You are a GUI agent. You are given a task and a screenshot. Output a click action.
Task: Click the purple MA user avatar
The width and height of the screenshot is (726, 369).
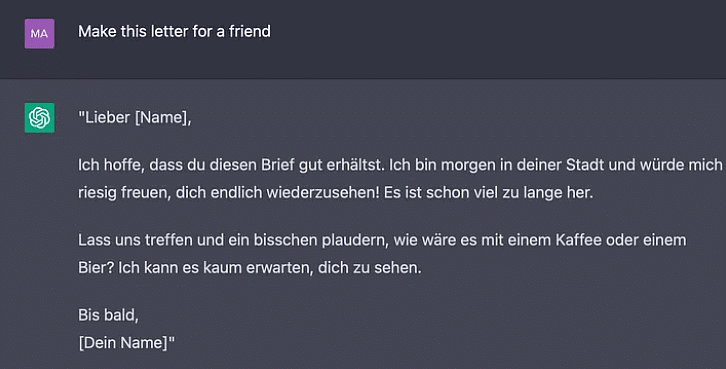[39, 34]
